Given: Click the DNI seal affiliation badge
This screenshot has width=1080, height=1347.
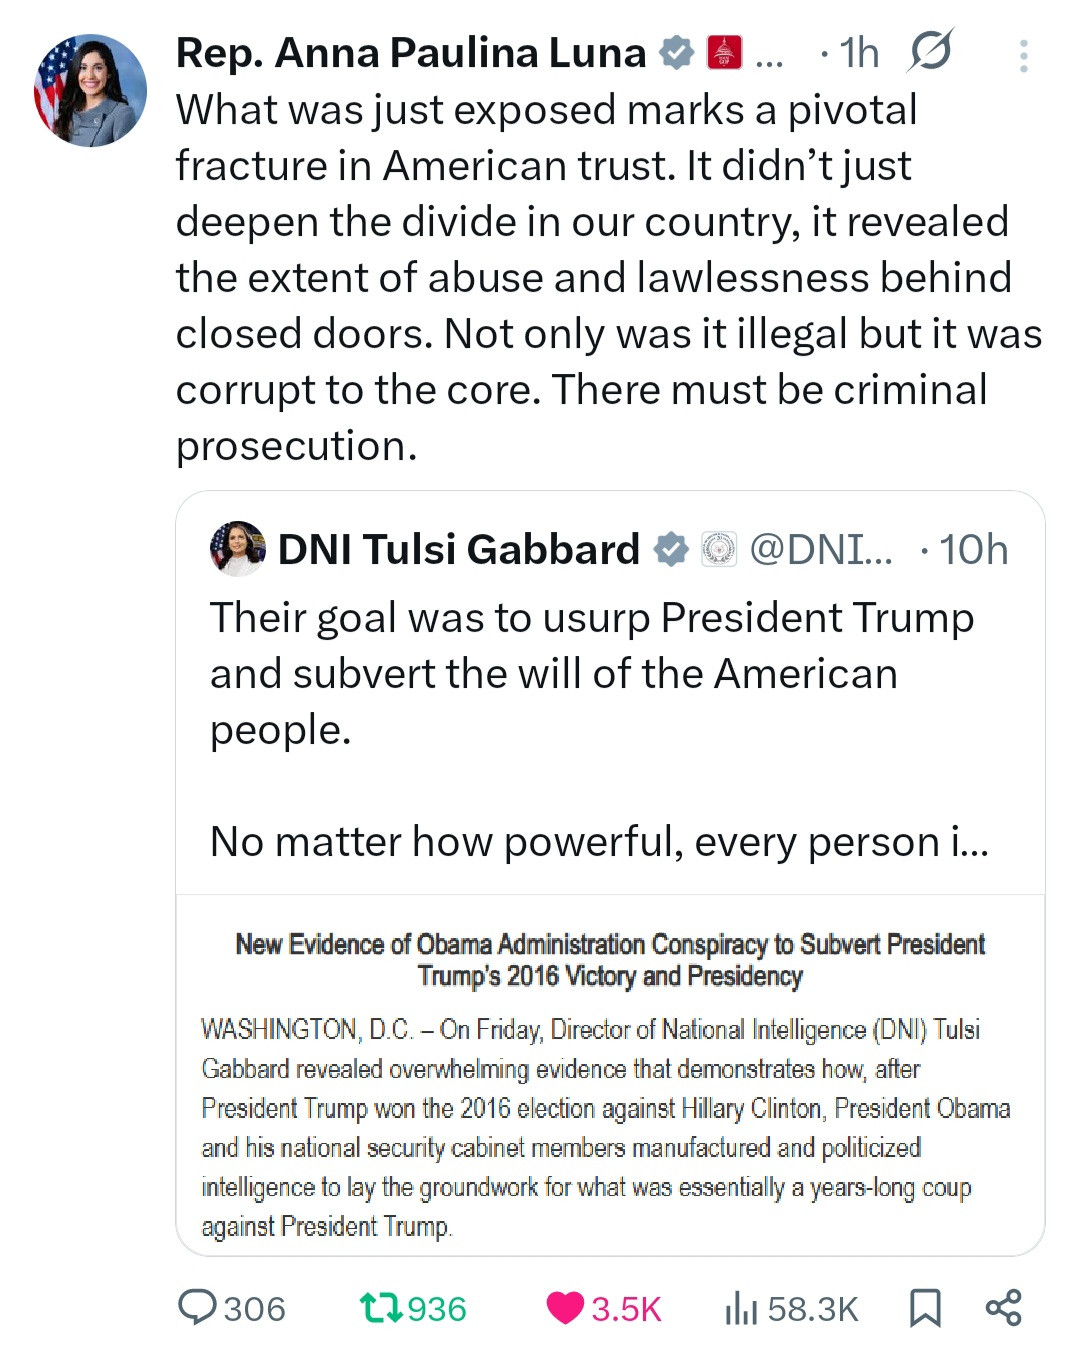Looking at the screenshot, I should [719, 549].
